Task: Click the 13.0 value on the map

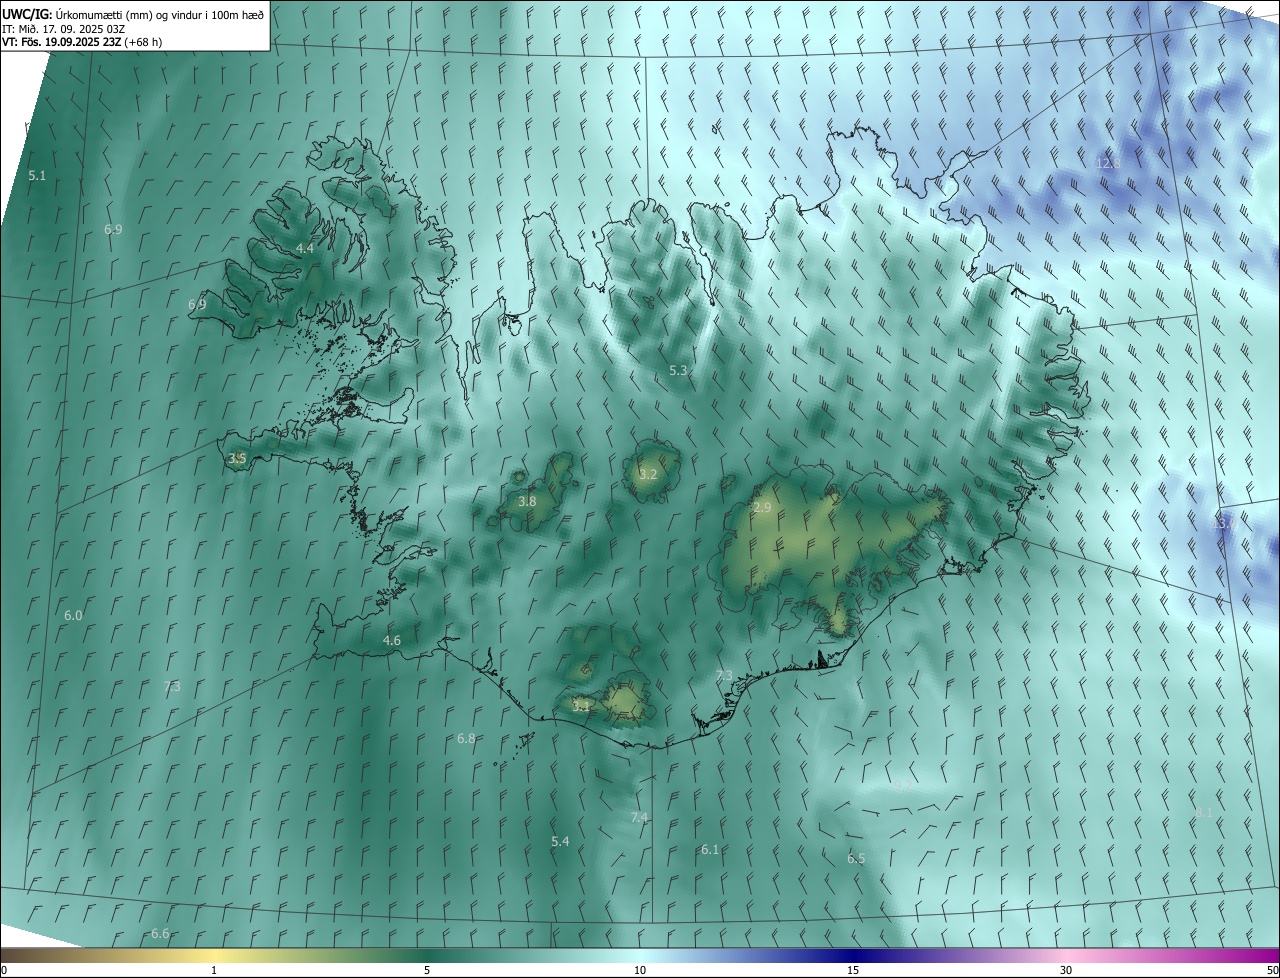Action: pos(1224,523)
